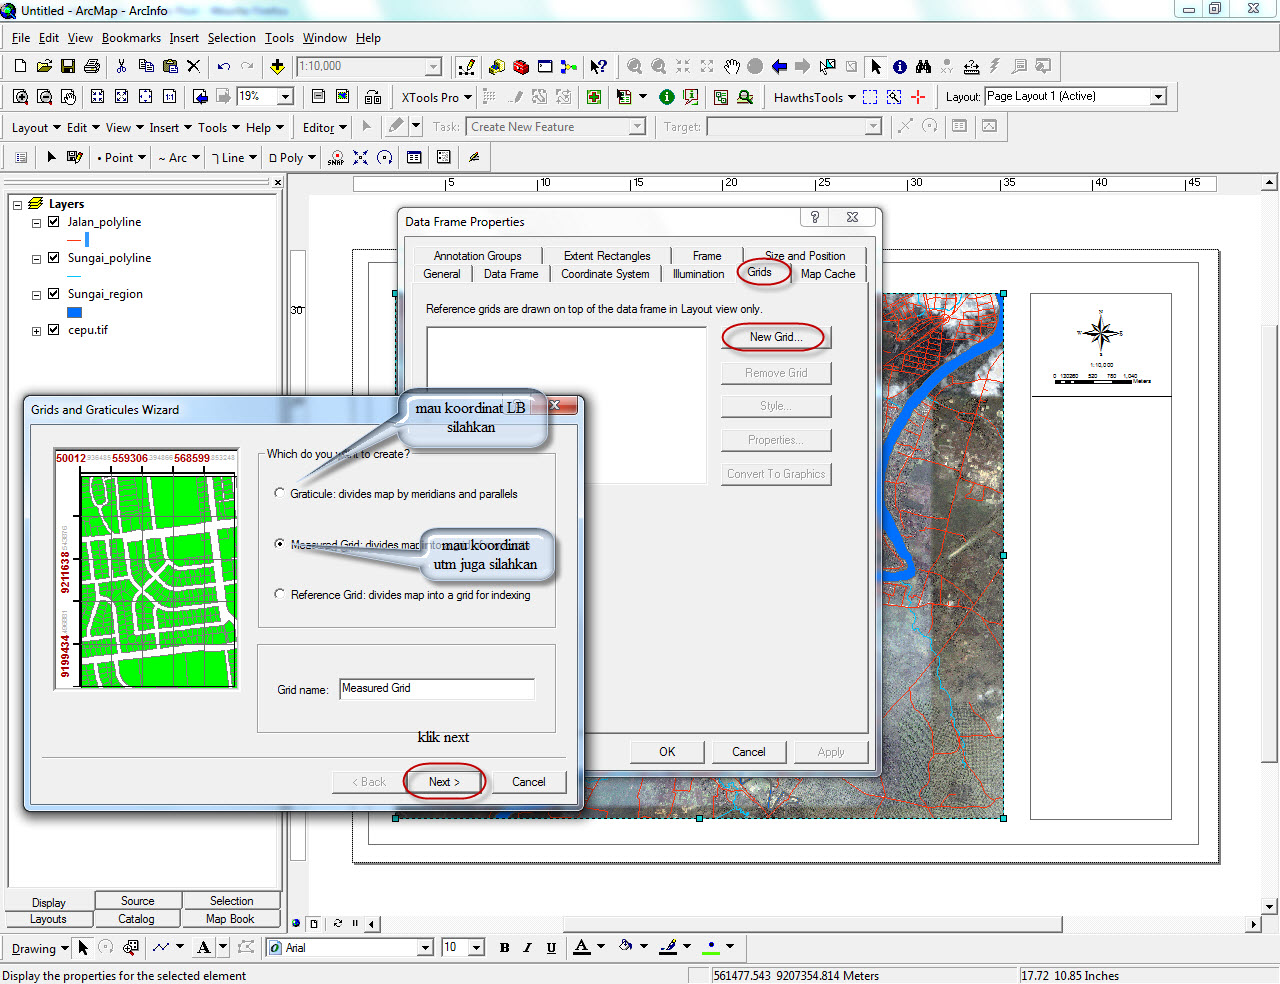Activate the Pan tool
The width and height of the screenshot is (1280, 984).
pyautogui.click(x=732, y=67)
